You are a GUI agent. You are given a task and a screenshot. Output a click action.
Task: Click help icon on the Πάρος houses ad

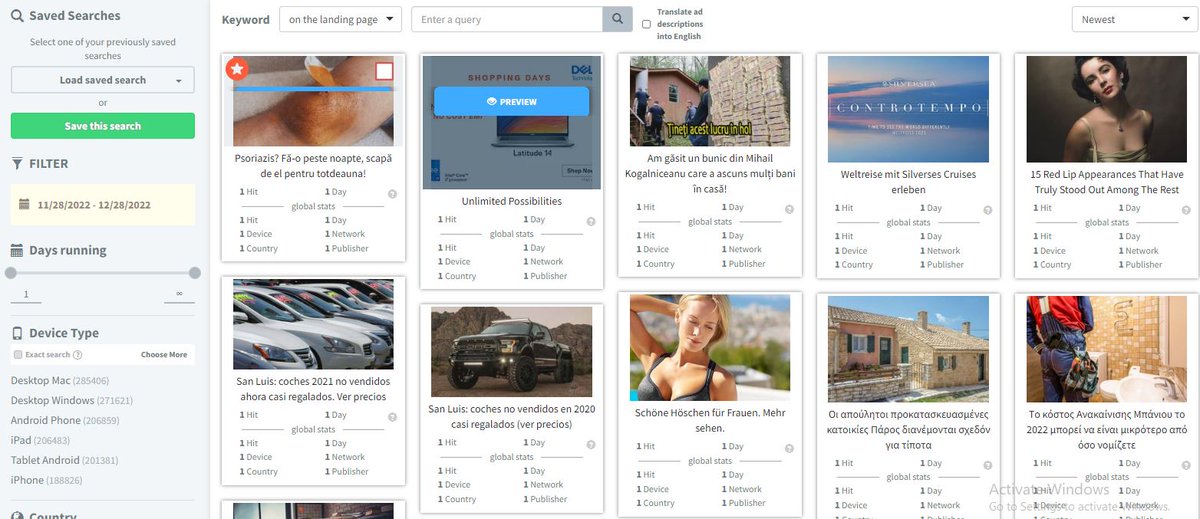pos(988,466)
